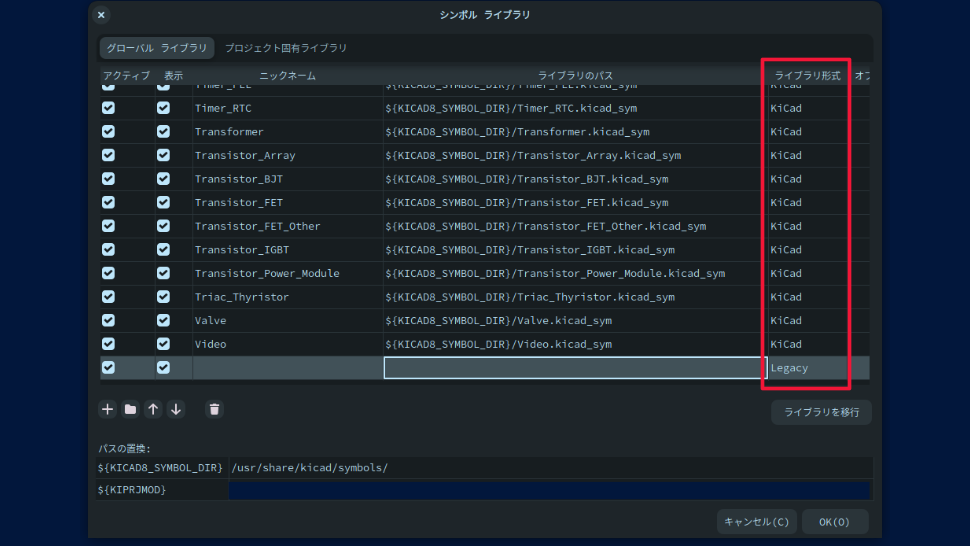
Task: Toggle active checkbox for Transistor_IGBT
Action: (108, 250)
